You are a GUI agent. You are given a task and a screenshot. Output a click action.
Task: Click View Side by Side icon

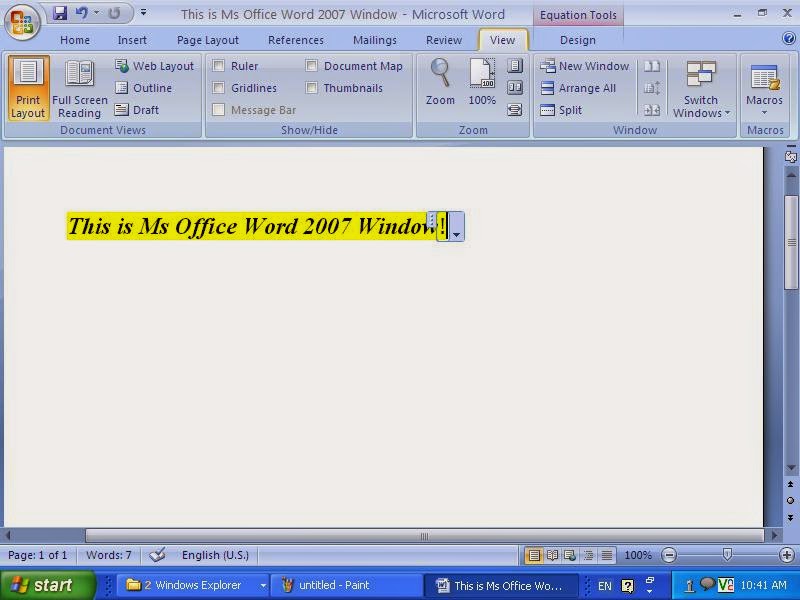tap(652, 66)
